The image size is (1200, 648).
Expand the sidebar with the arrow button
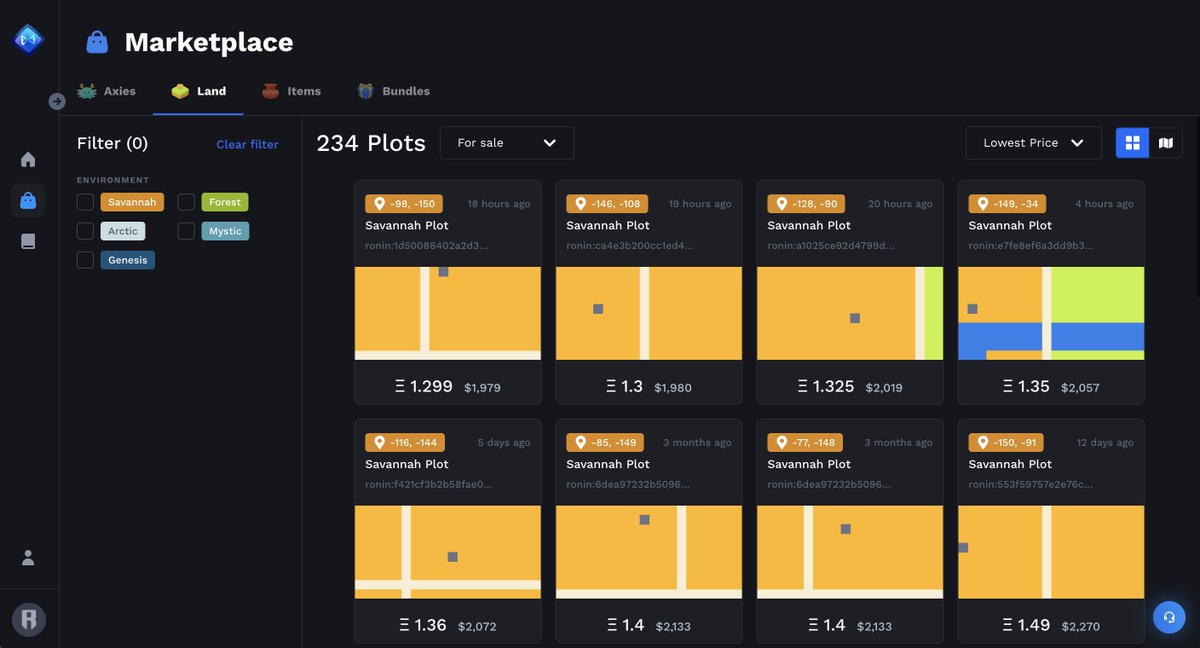click(x=57, y=101)
